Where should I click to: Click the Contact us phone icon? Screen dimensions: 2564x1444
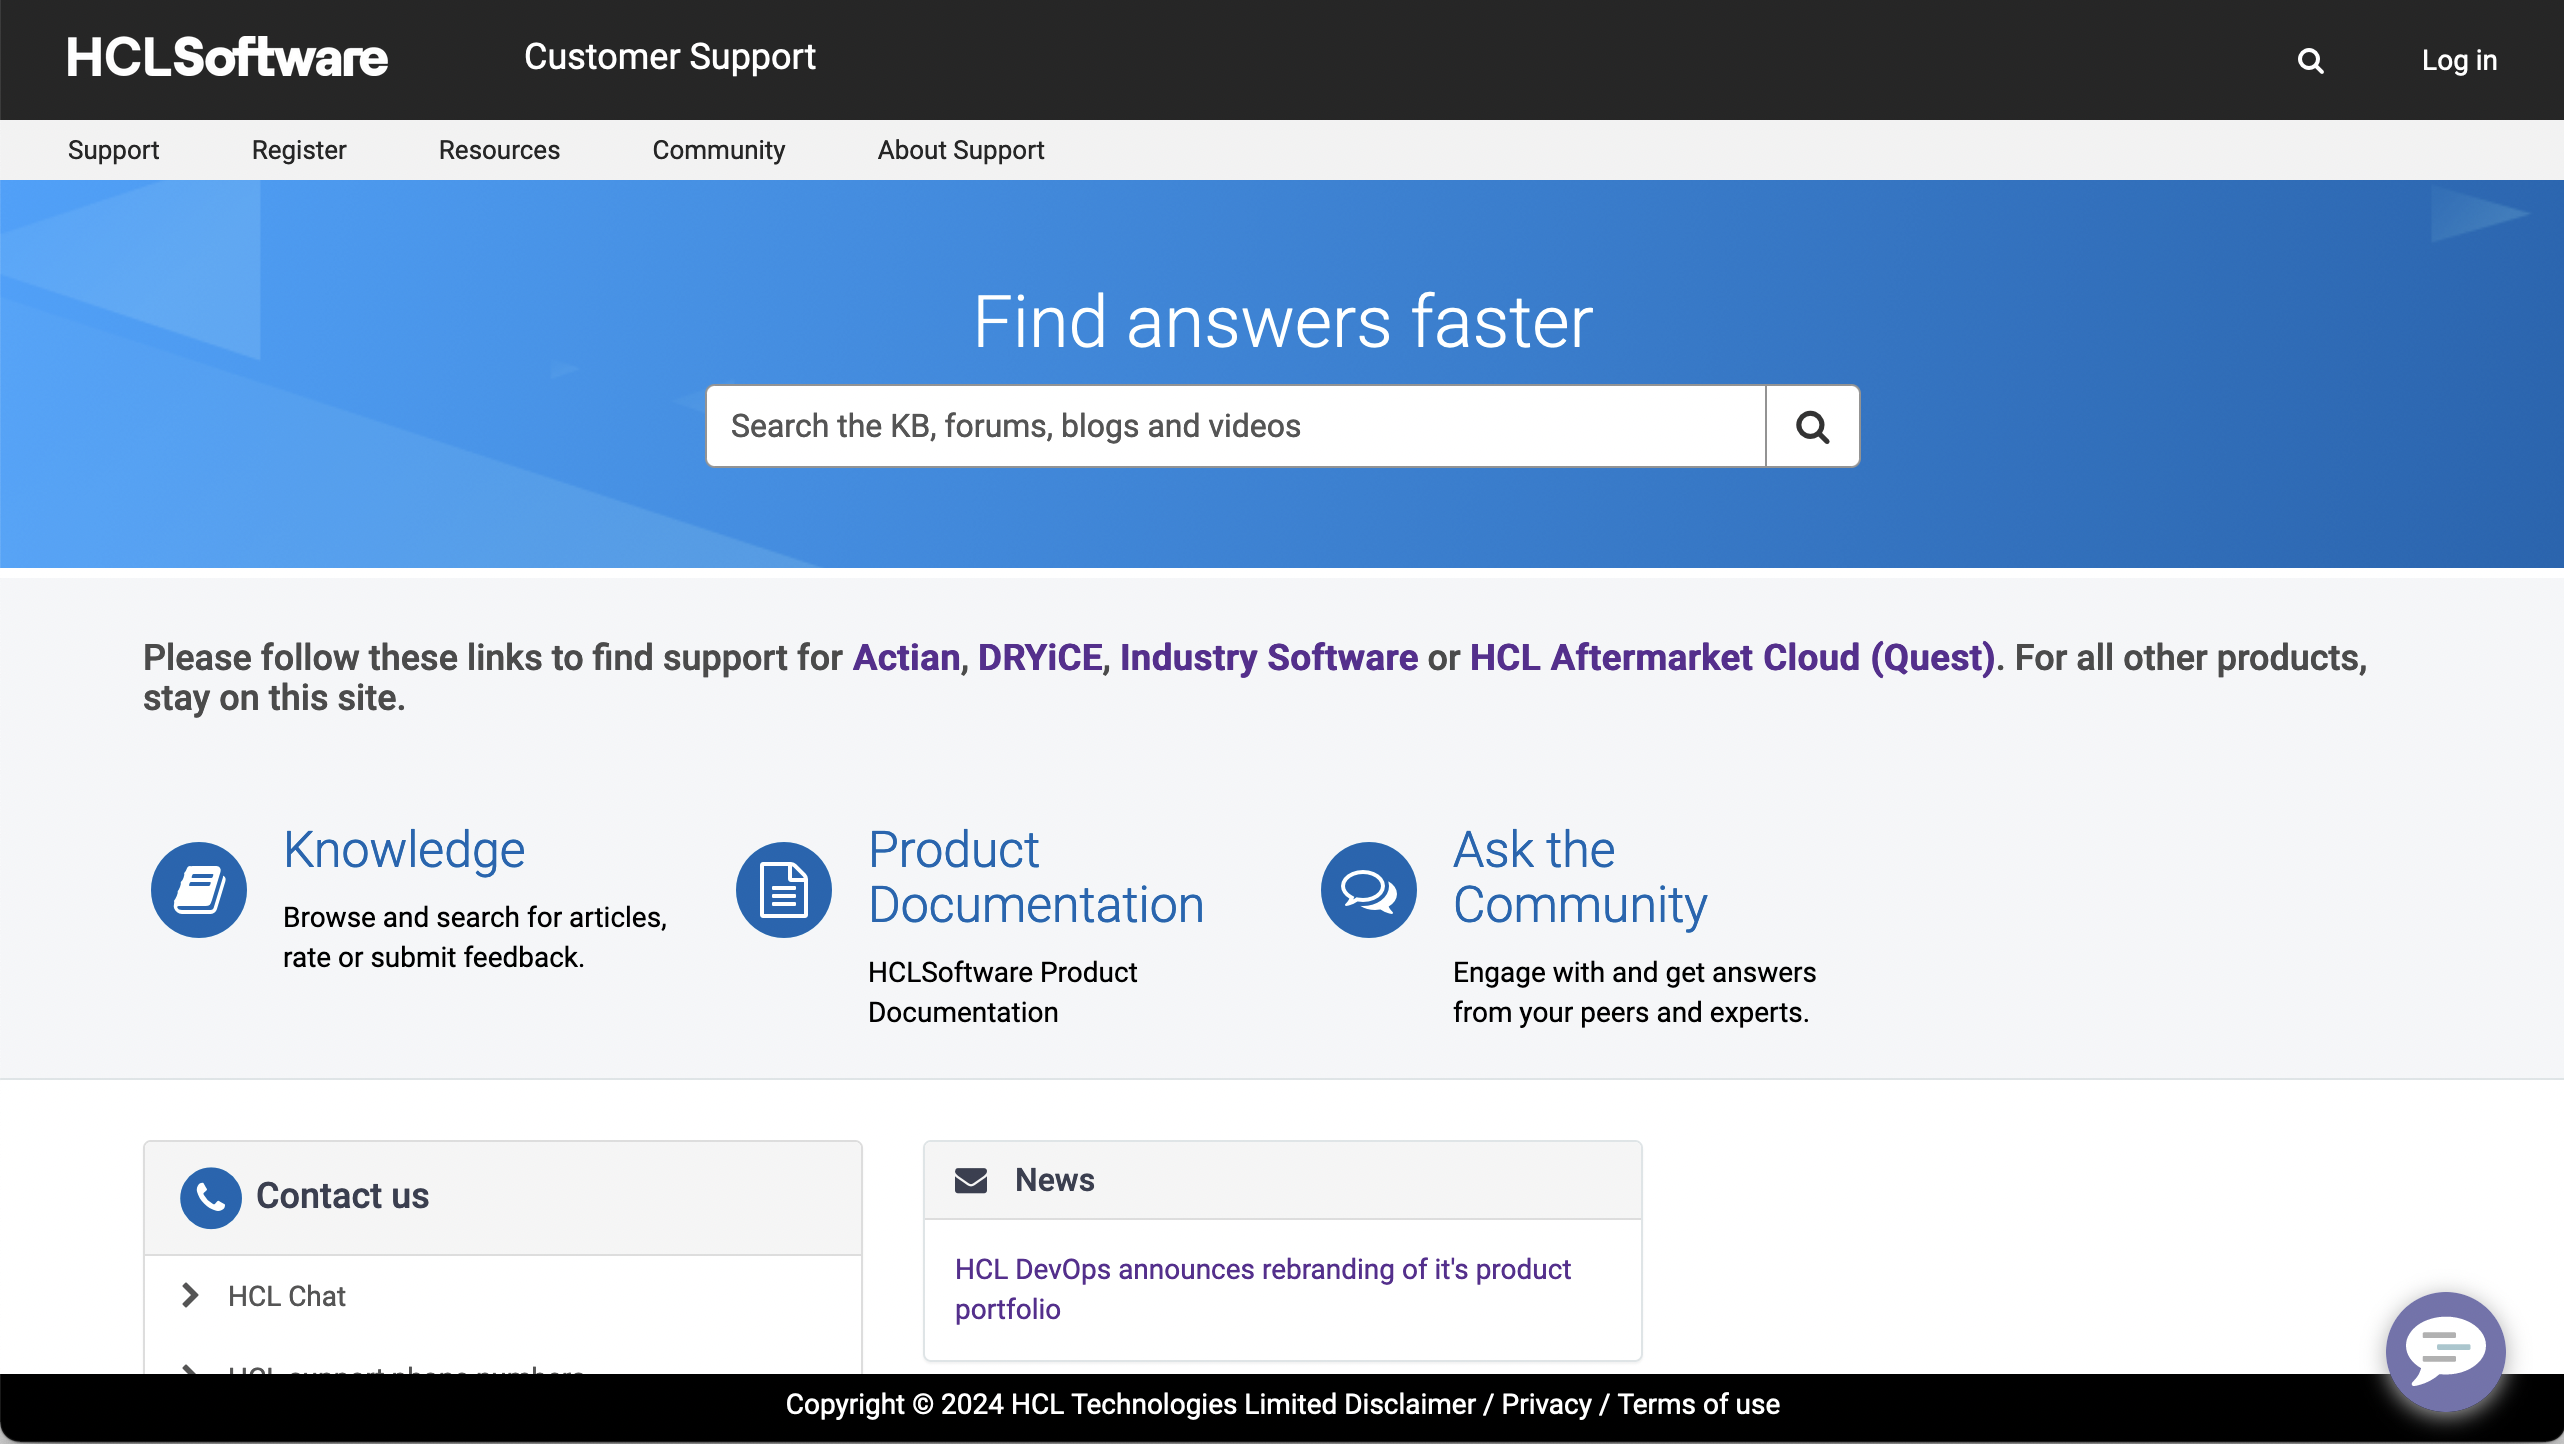point(210,1197)
